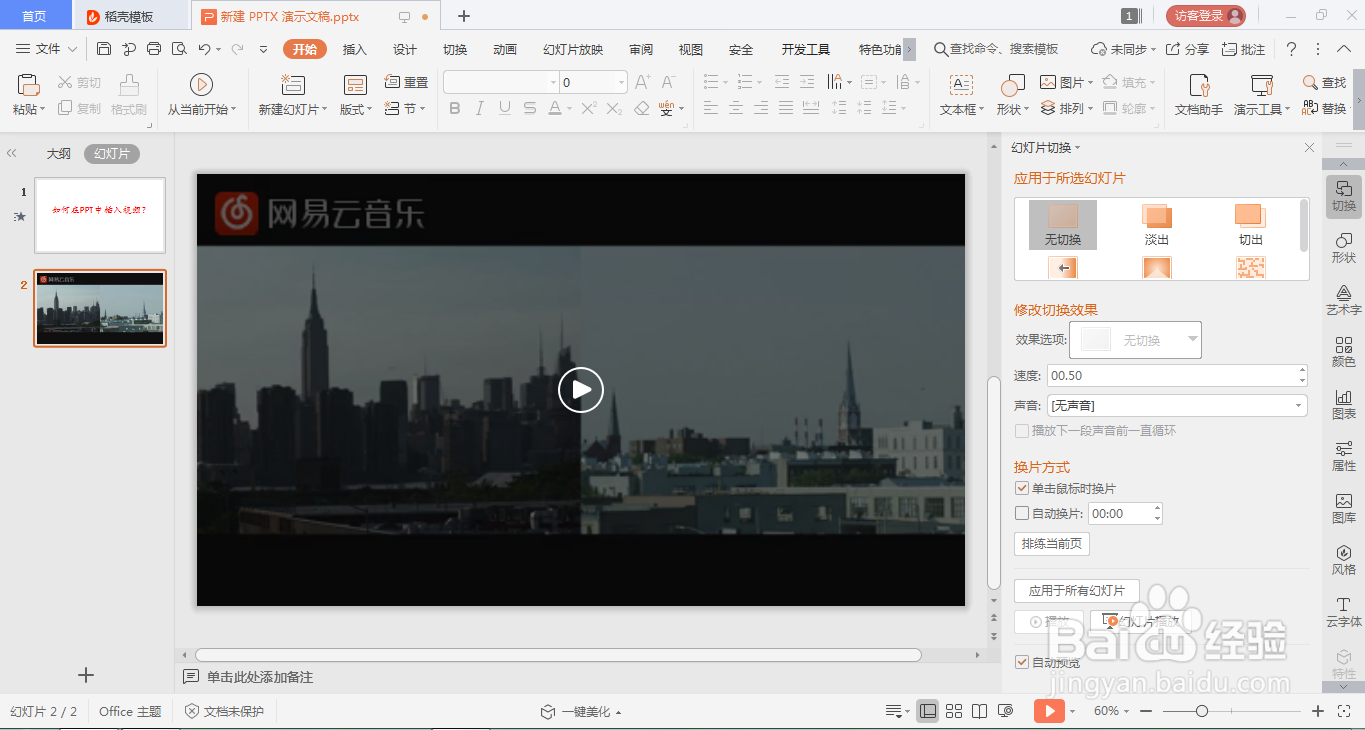1365x730 pixels.
Task: Play the video on the slide
Action: coord(581,390)
